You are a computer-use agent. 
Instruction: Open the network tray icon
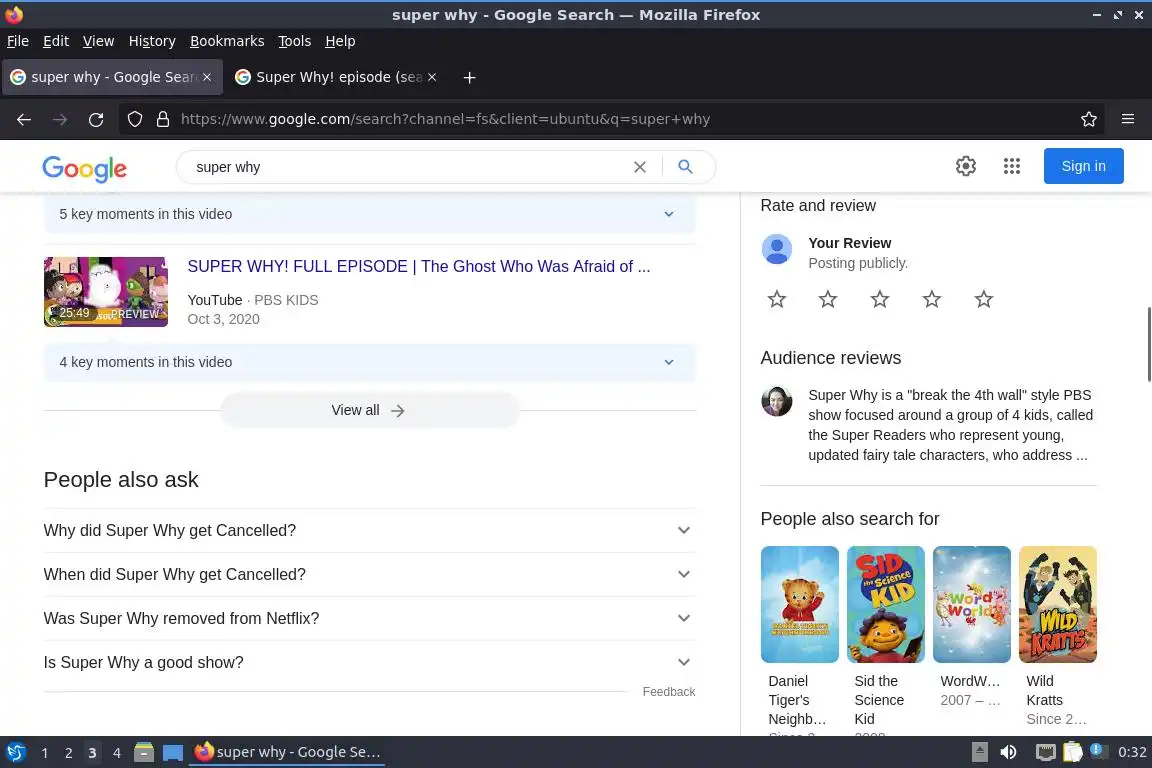point(1045,752)
